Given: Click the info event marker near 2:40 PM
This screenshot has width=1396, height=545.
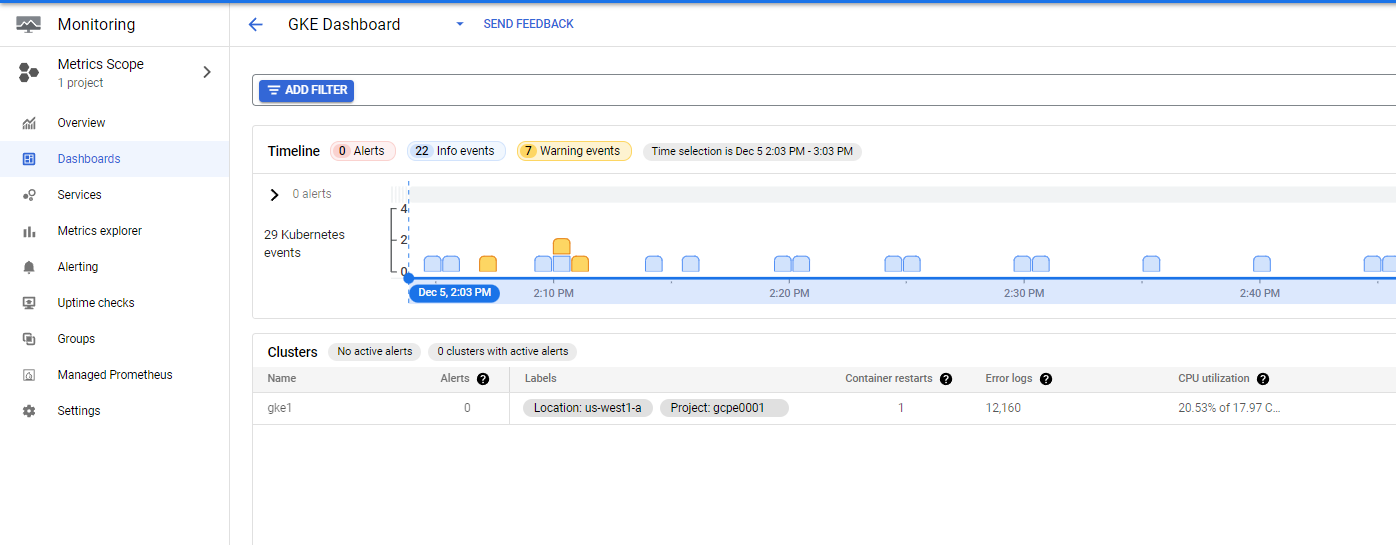Looking at the screenshot, I should (x=1262, y=264).
